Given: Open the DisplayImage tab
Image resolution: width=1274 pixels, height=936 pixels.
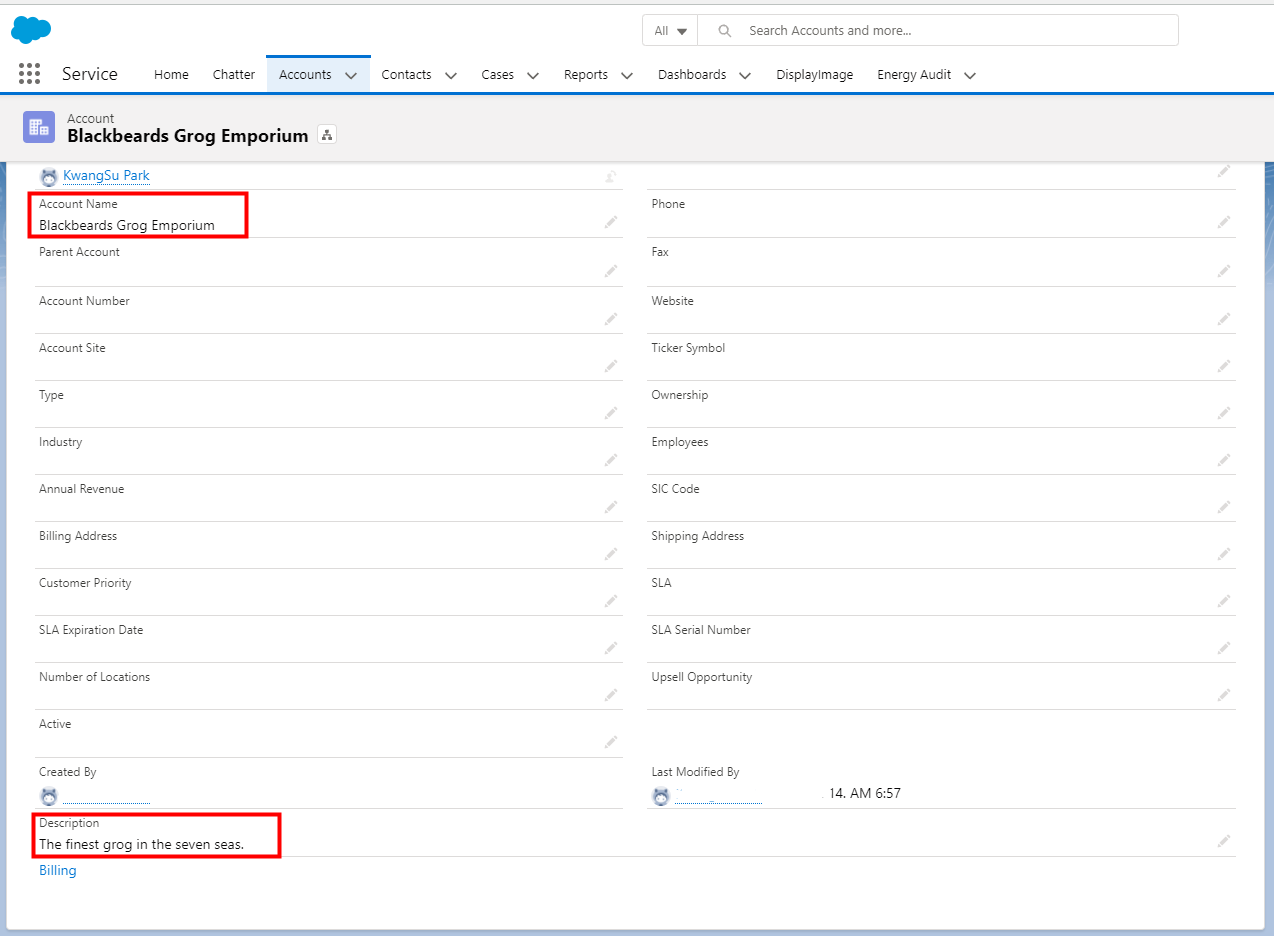Looking at the screenshot, I should pos(815,75).
